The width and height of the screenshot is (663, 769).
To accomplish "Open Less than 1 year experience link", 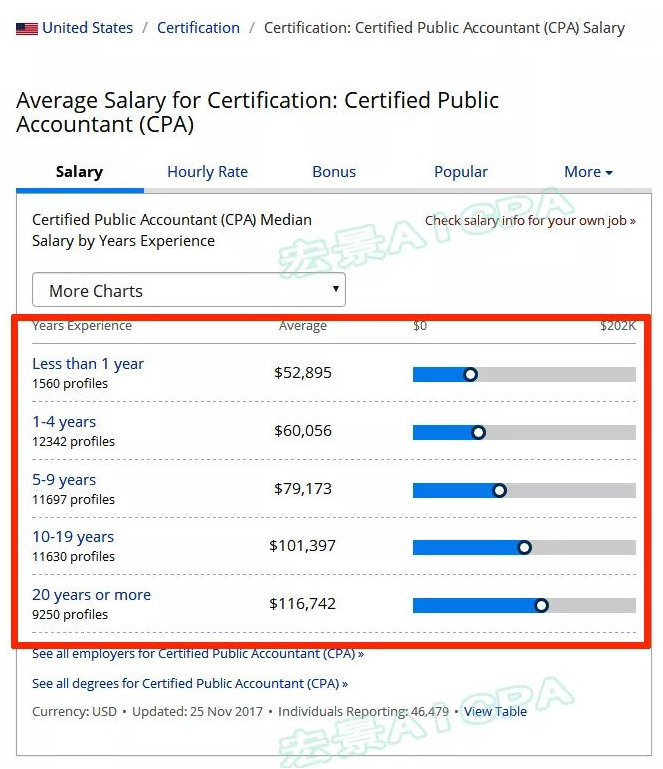I will (x=88, y=364).
